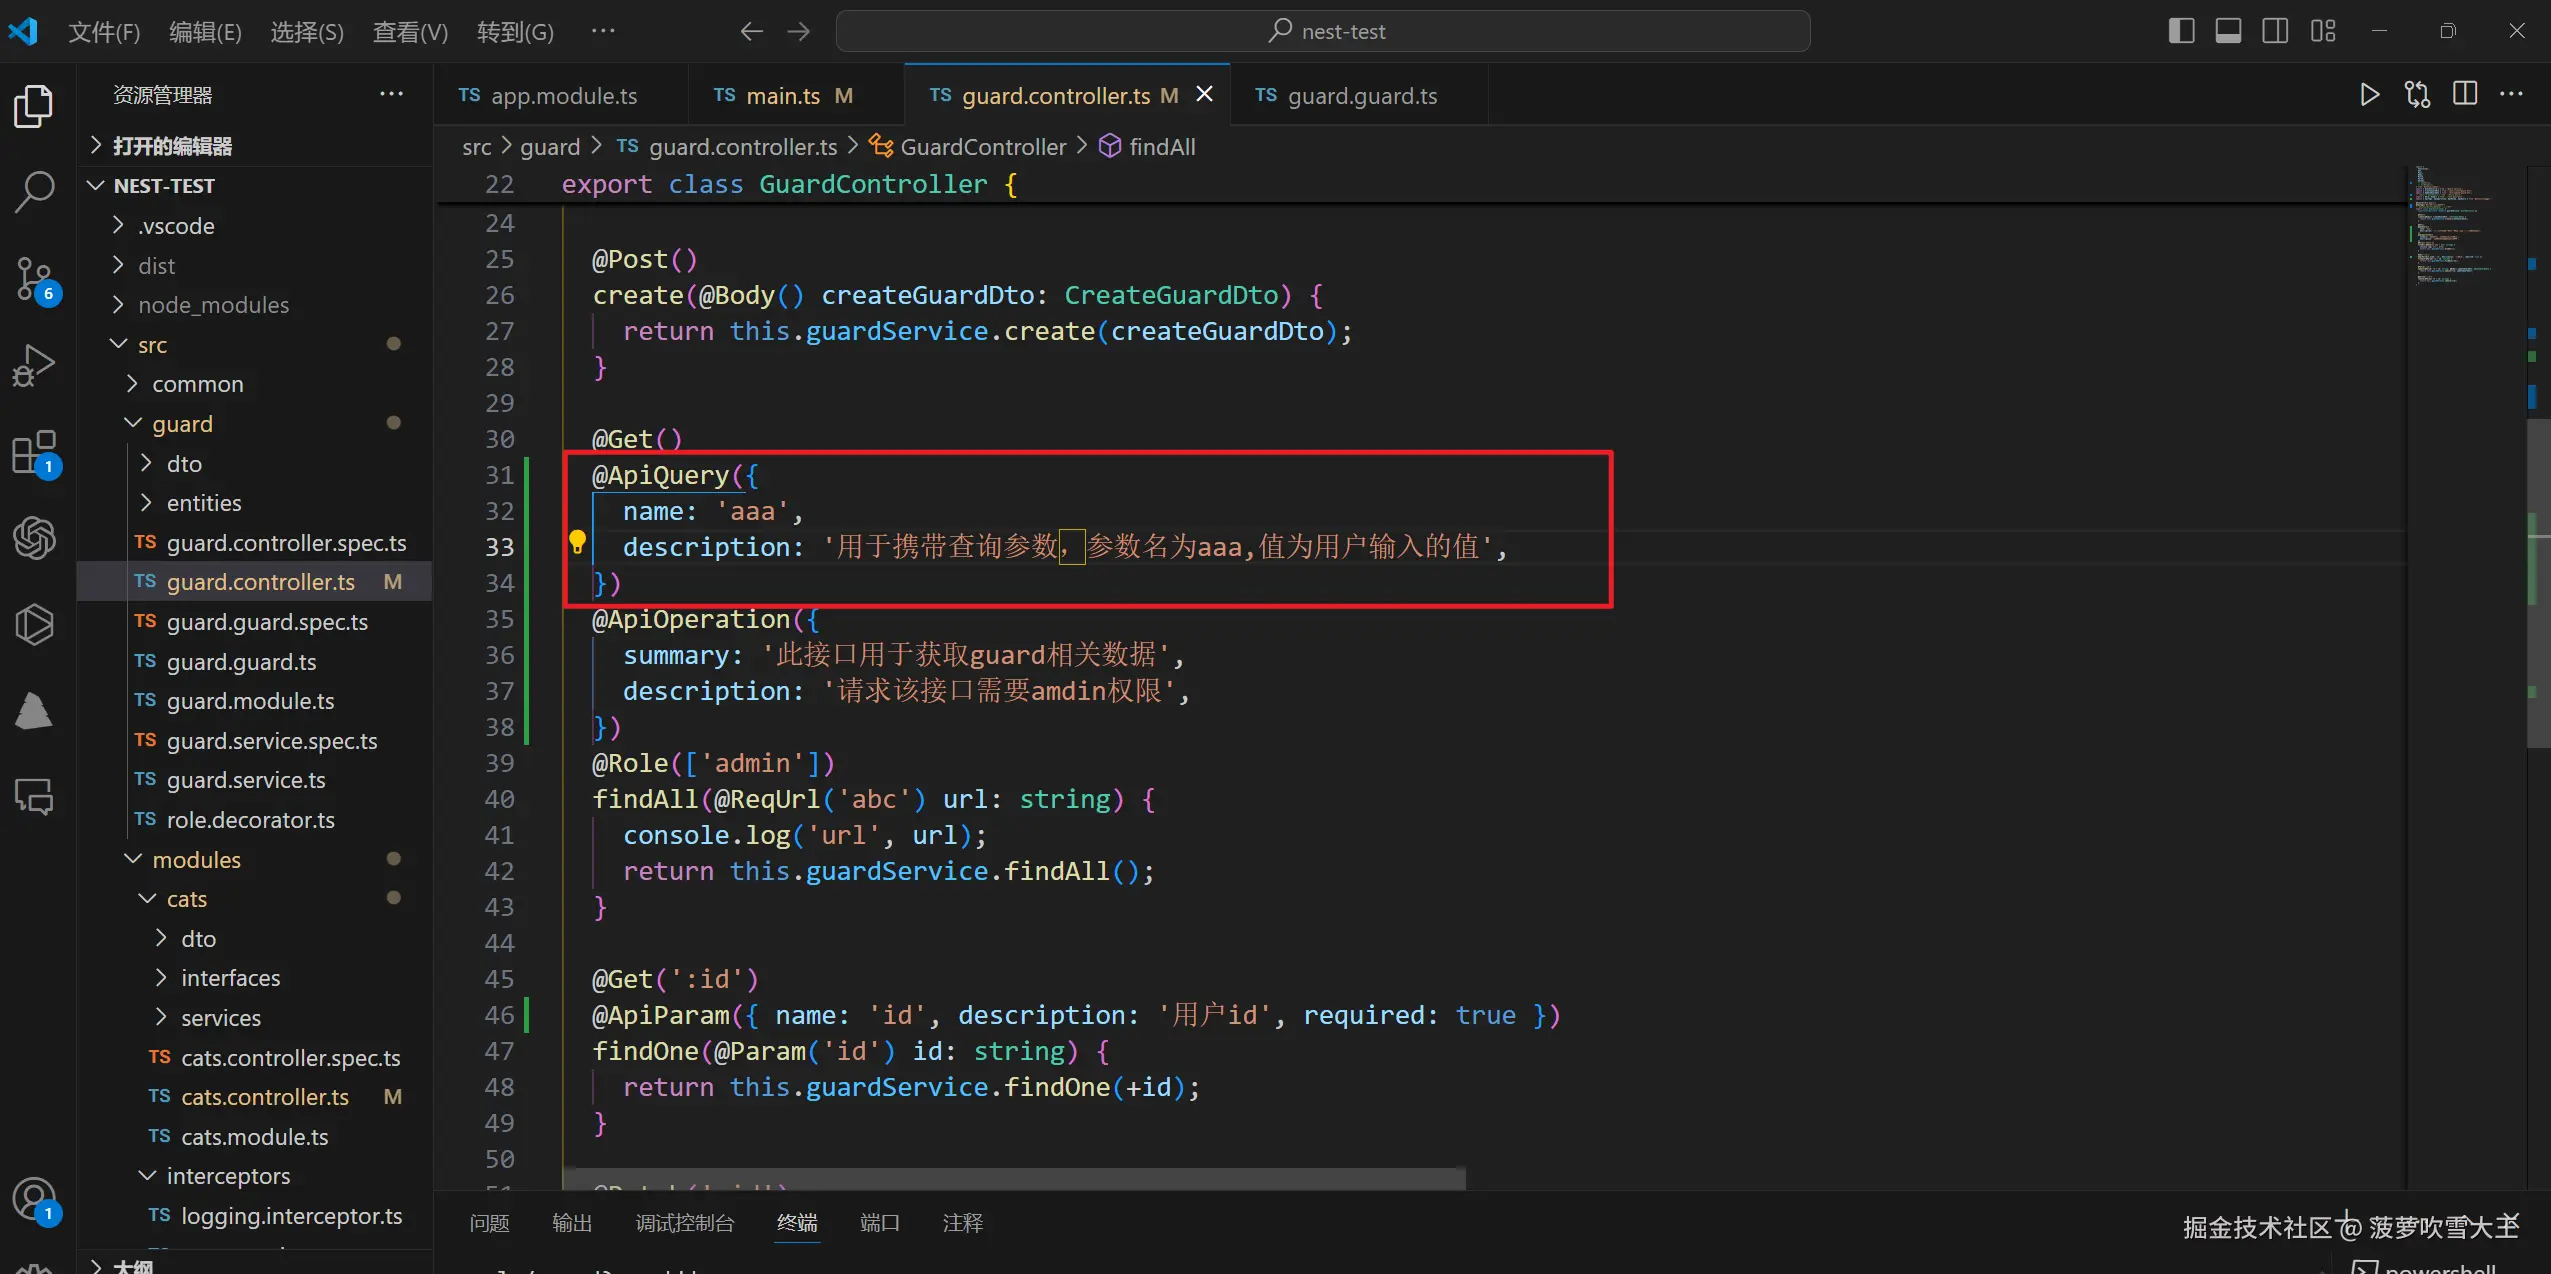Click GuardController in the breadcrumb

point(982,147)
